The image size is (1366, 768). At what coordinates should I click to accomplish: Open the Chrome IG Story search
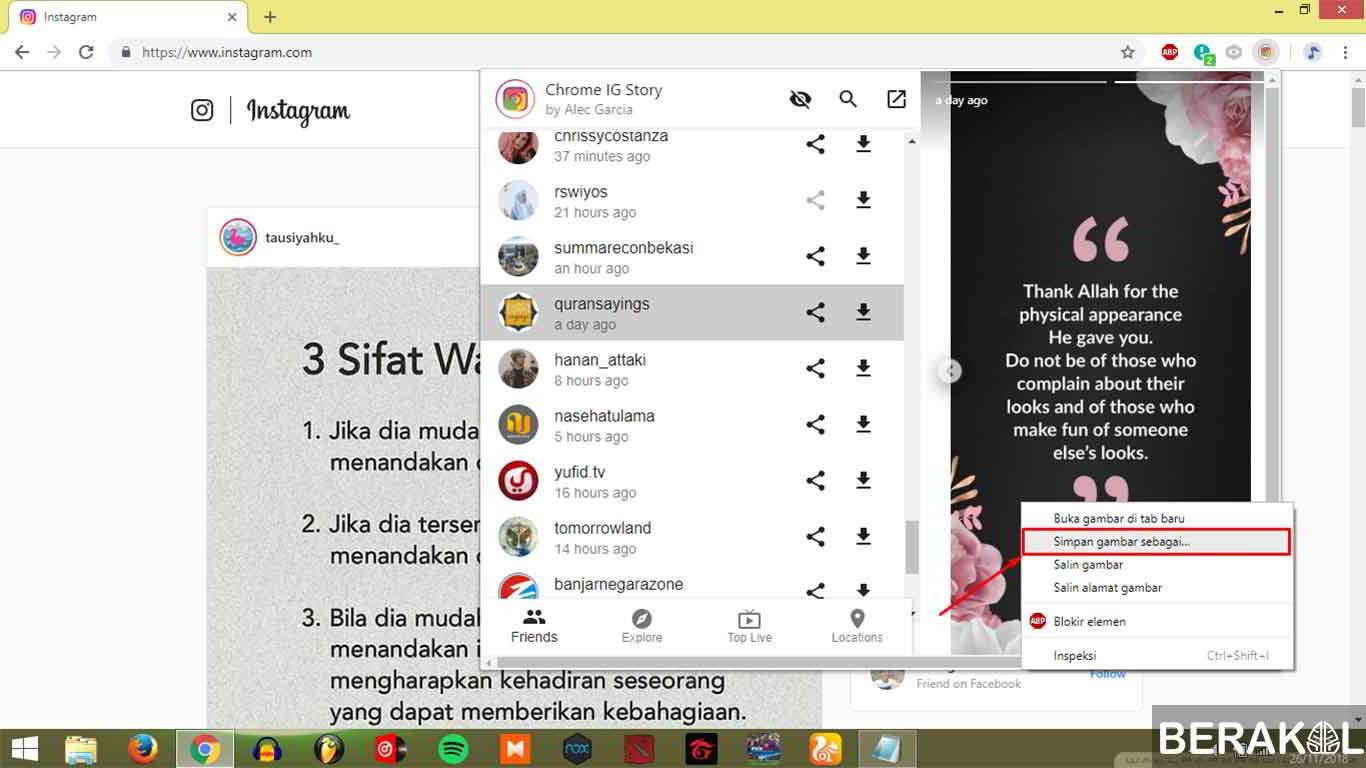coord(848,99)
